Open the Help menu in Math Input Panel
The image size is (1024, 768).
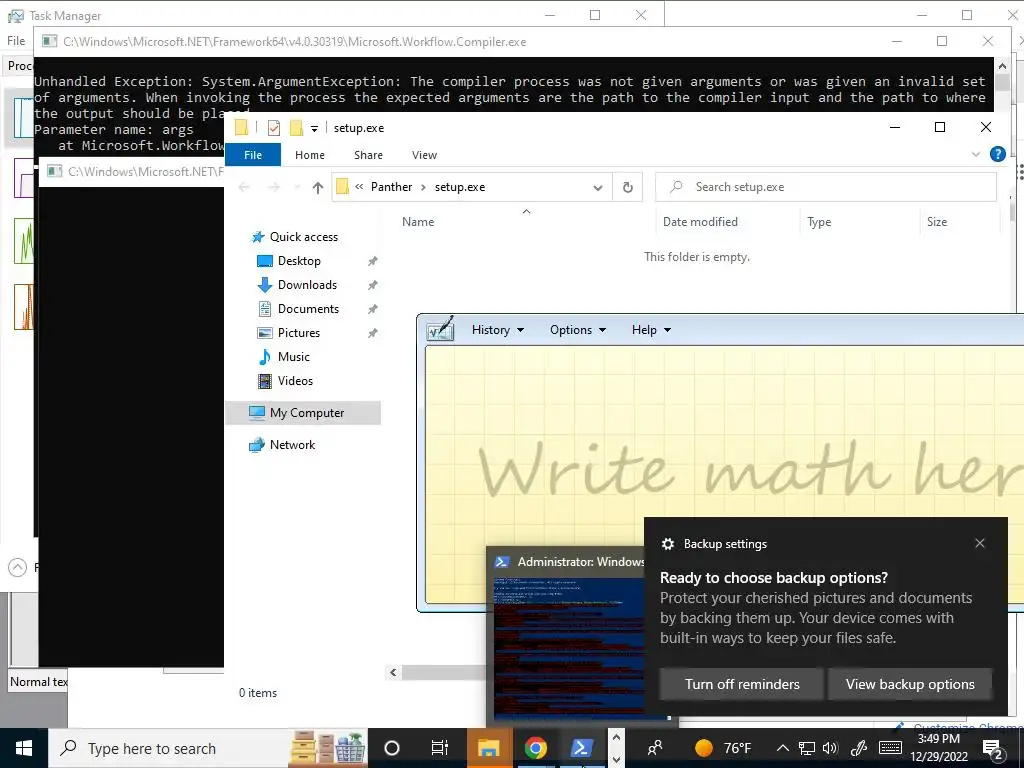(651, 330)
